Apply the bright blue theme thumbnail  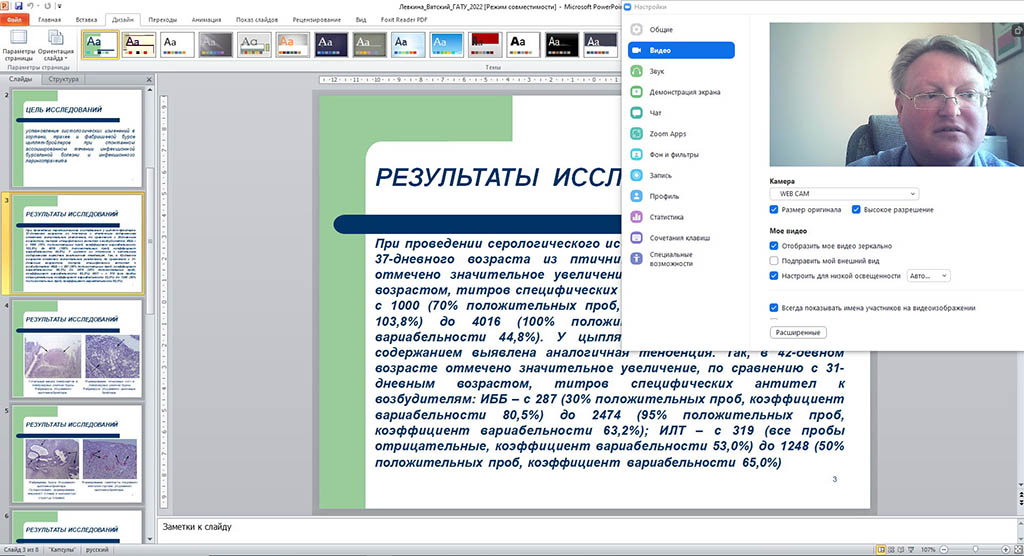tap(447, 44)
